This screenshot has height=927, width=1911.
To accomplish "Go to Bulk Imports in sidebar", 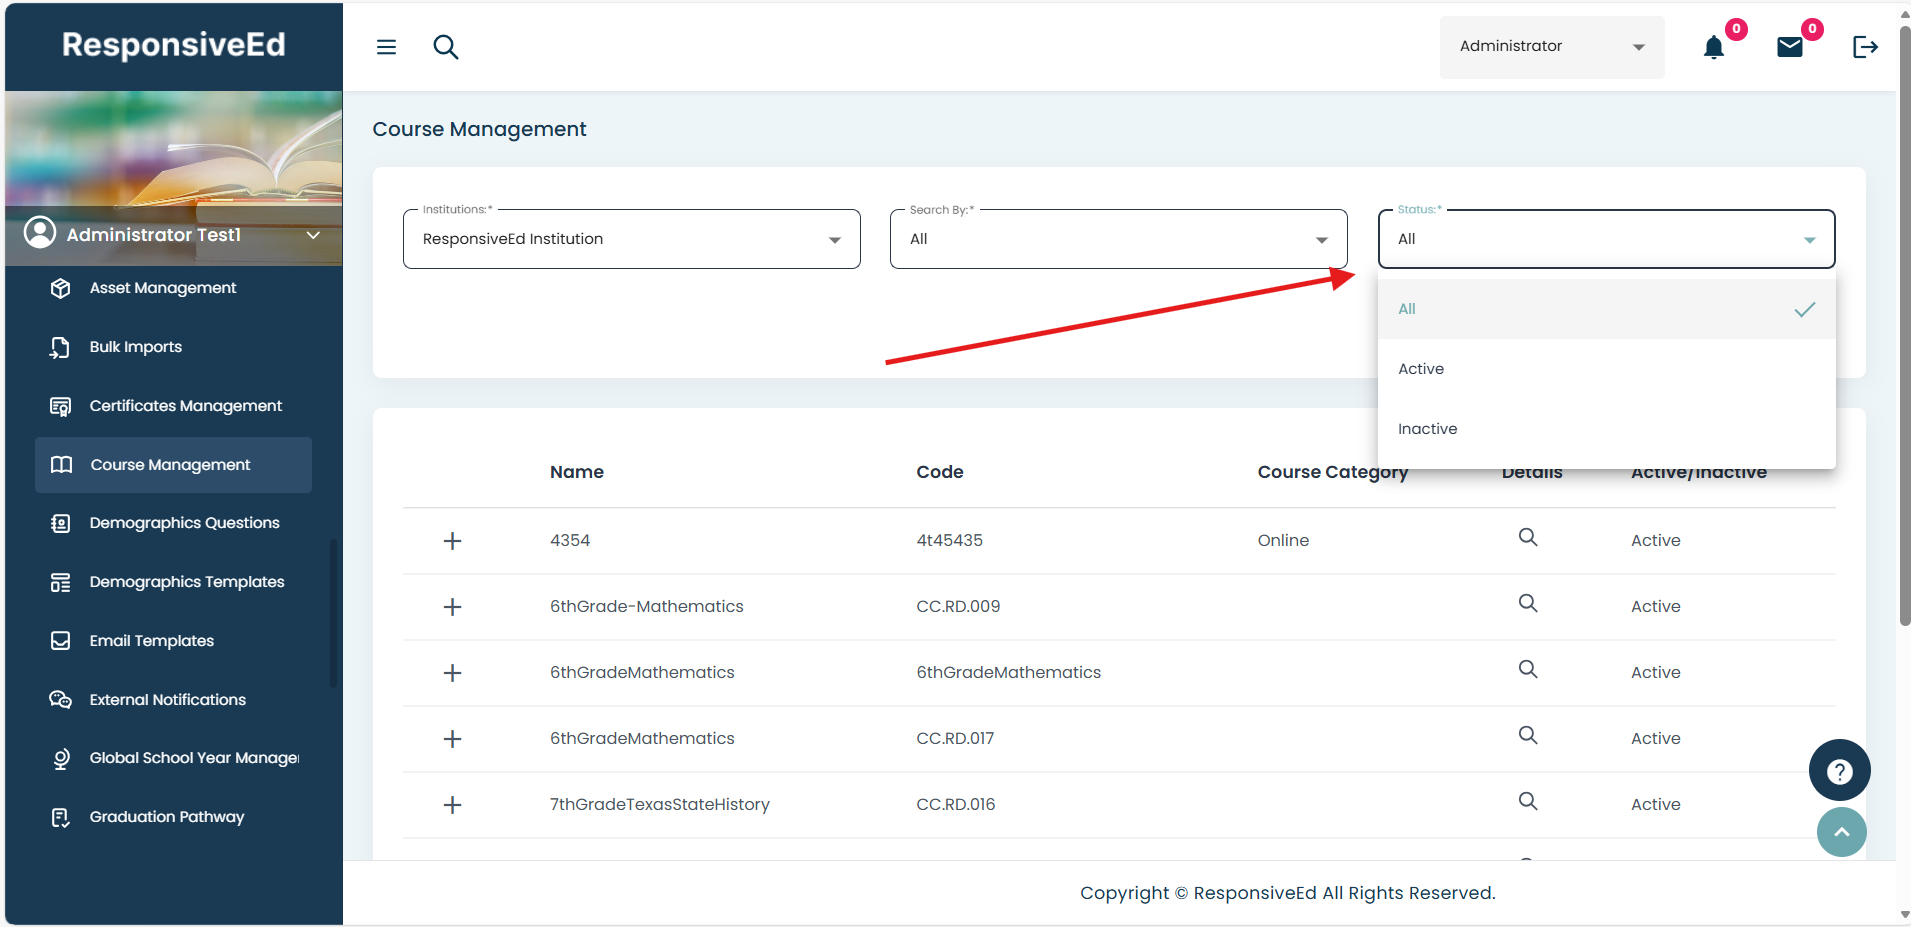I will click(136, 347).
